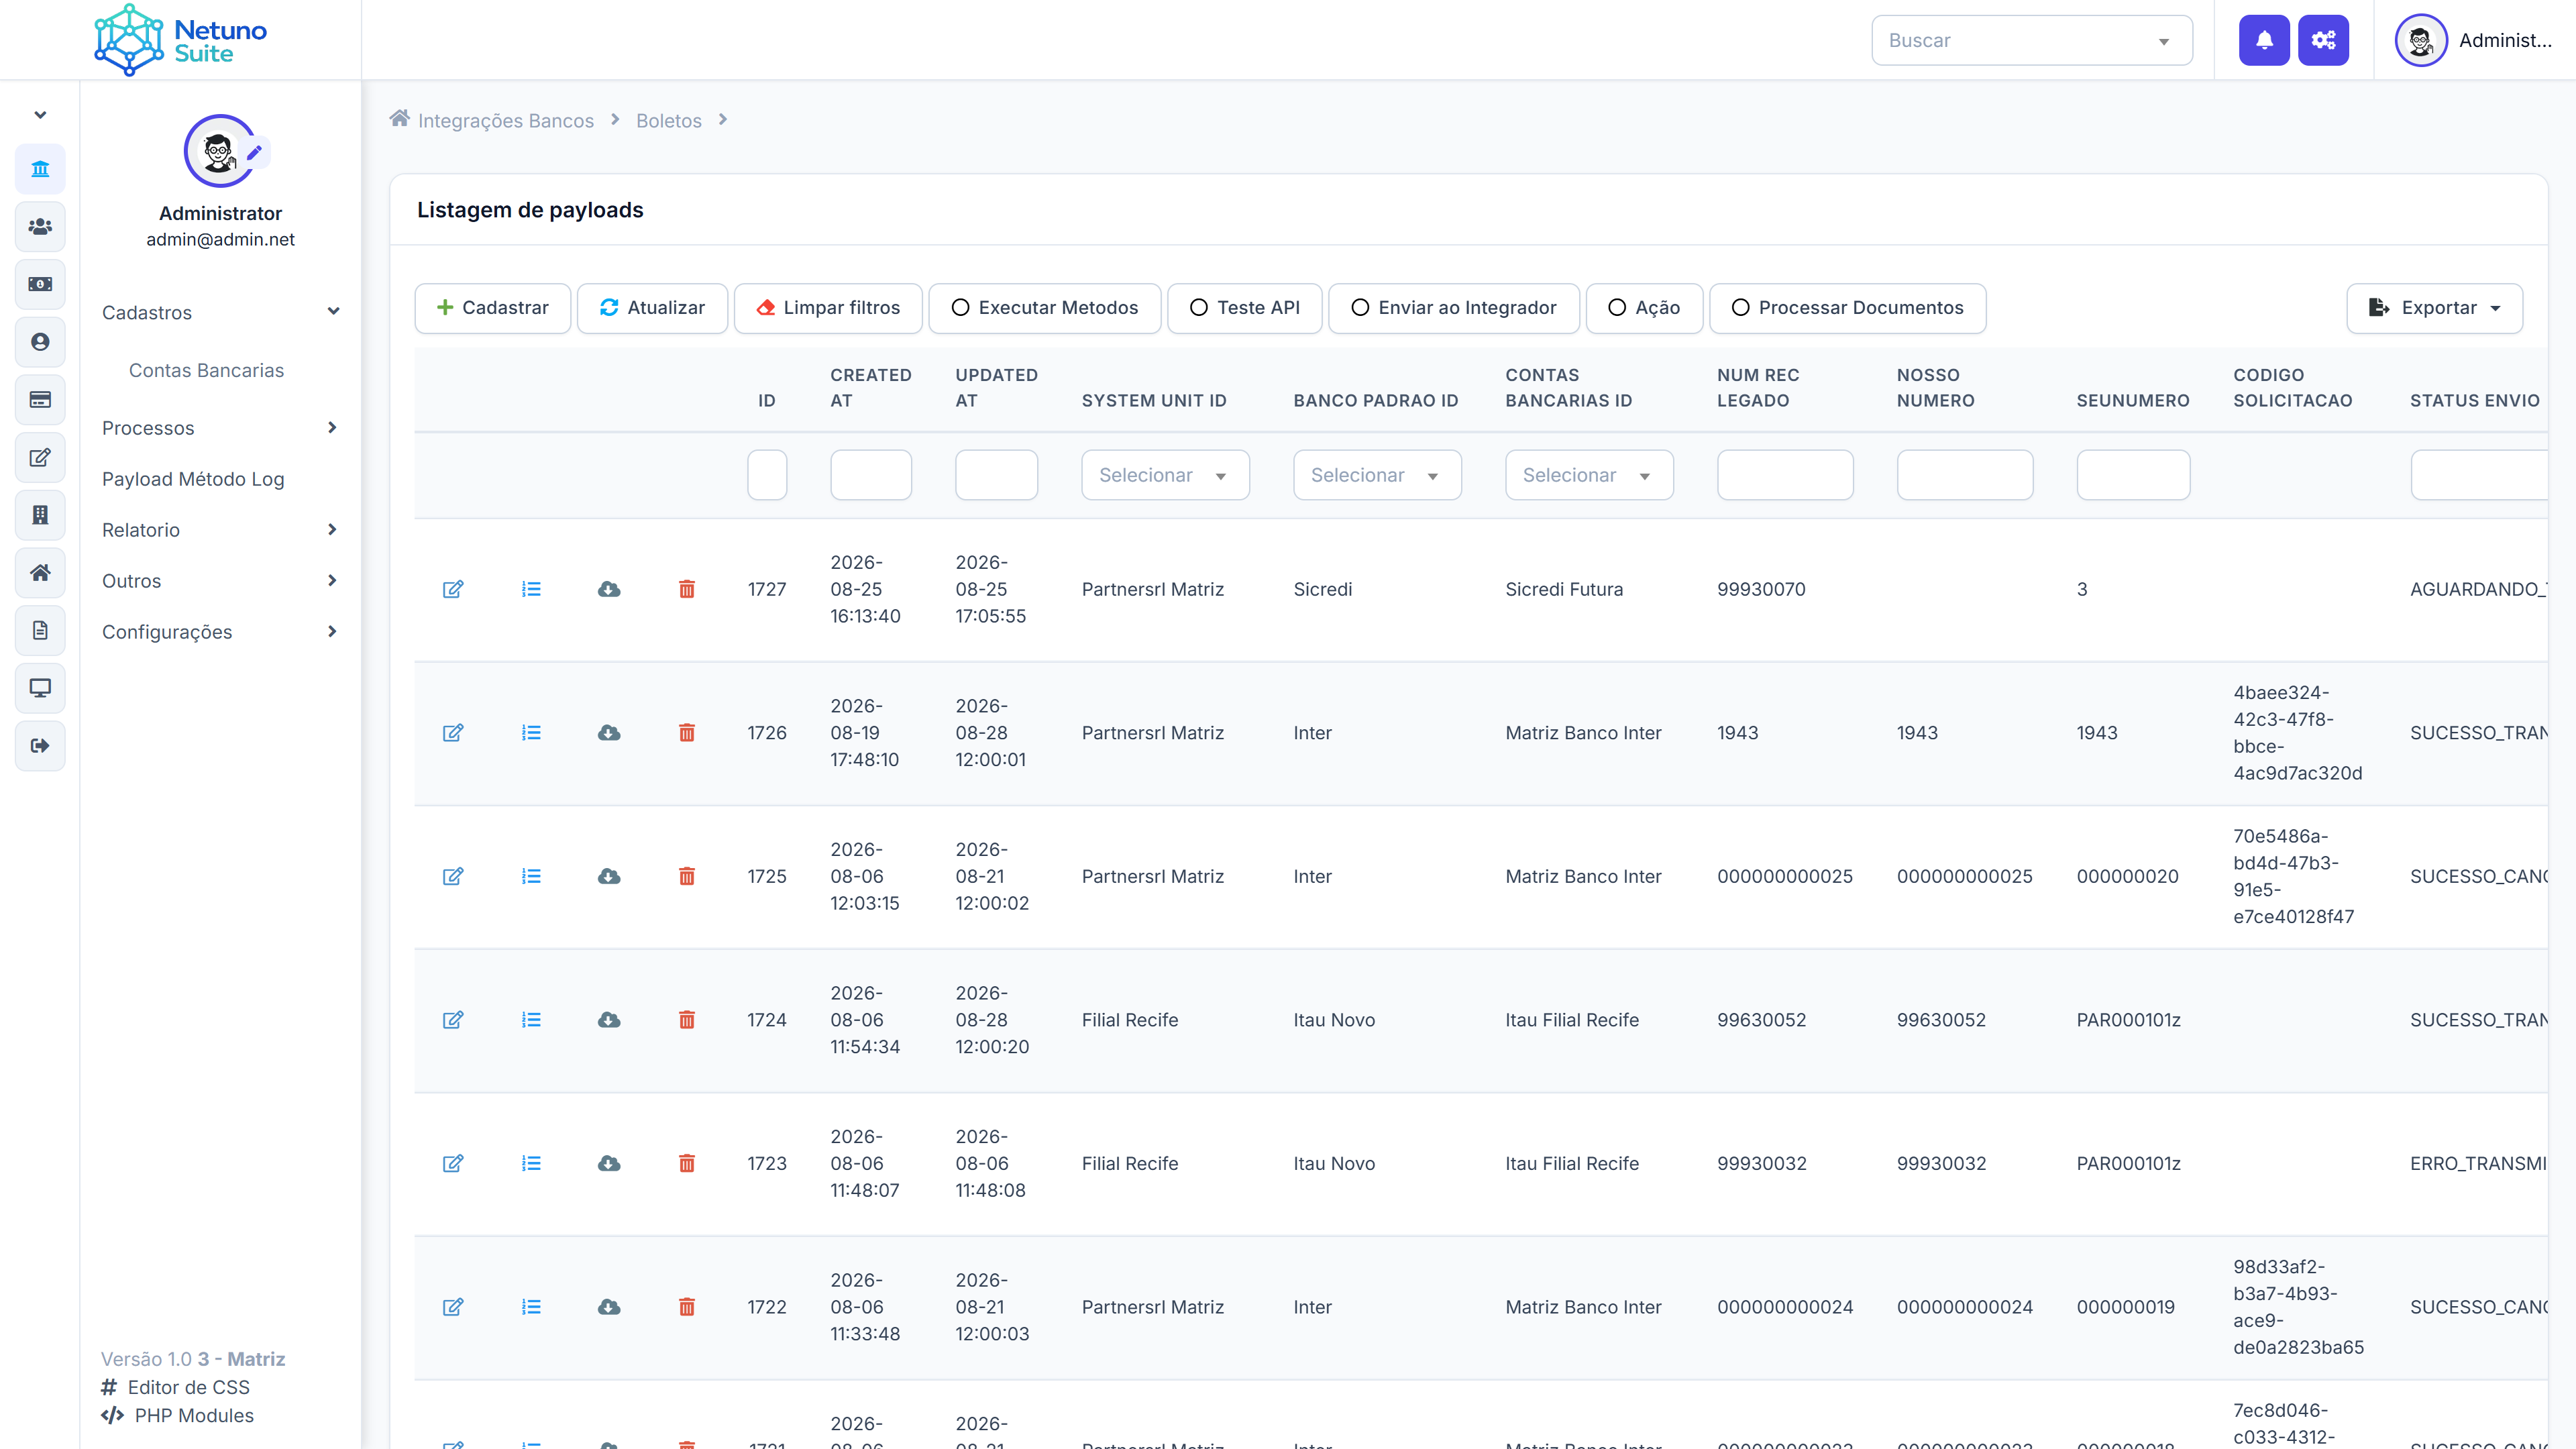Open the Editor de CSS link

point(189,1387)
